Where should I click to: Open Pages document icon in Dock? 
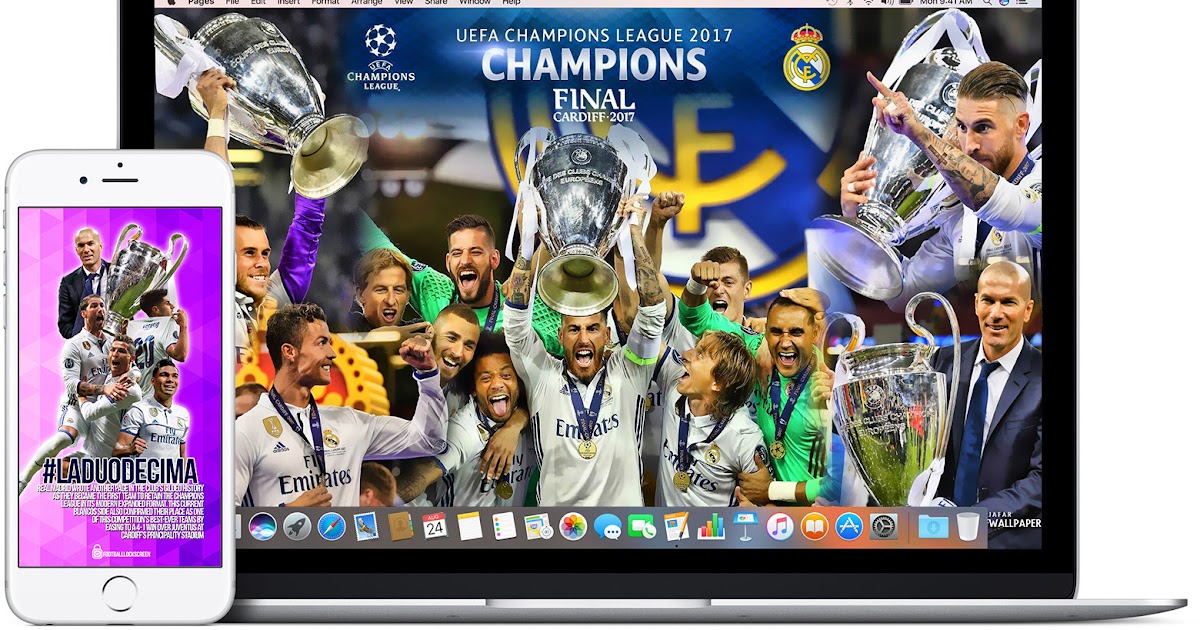coord(676,526)
